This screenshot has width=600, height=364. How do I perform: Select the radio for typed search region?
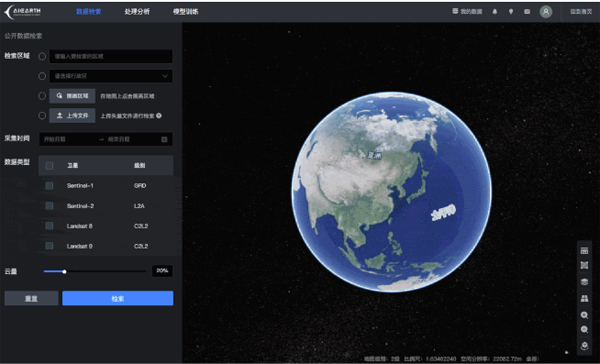42,56
